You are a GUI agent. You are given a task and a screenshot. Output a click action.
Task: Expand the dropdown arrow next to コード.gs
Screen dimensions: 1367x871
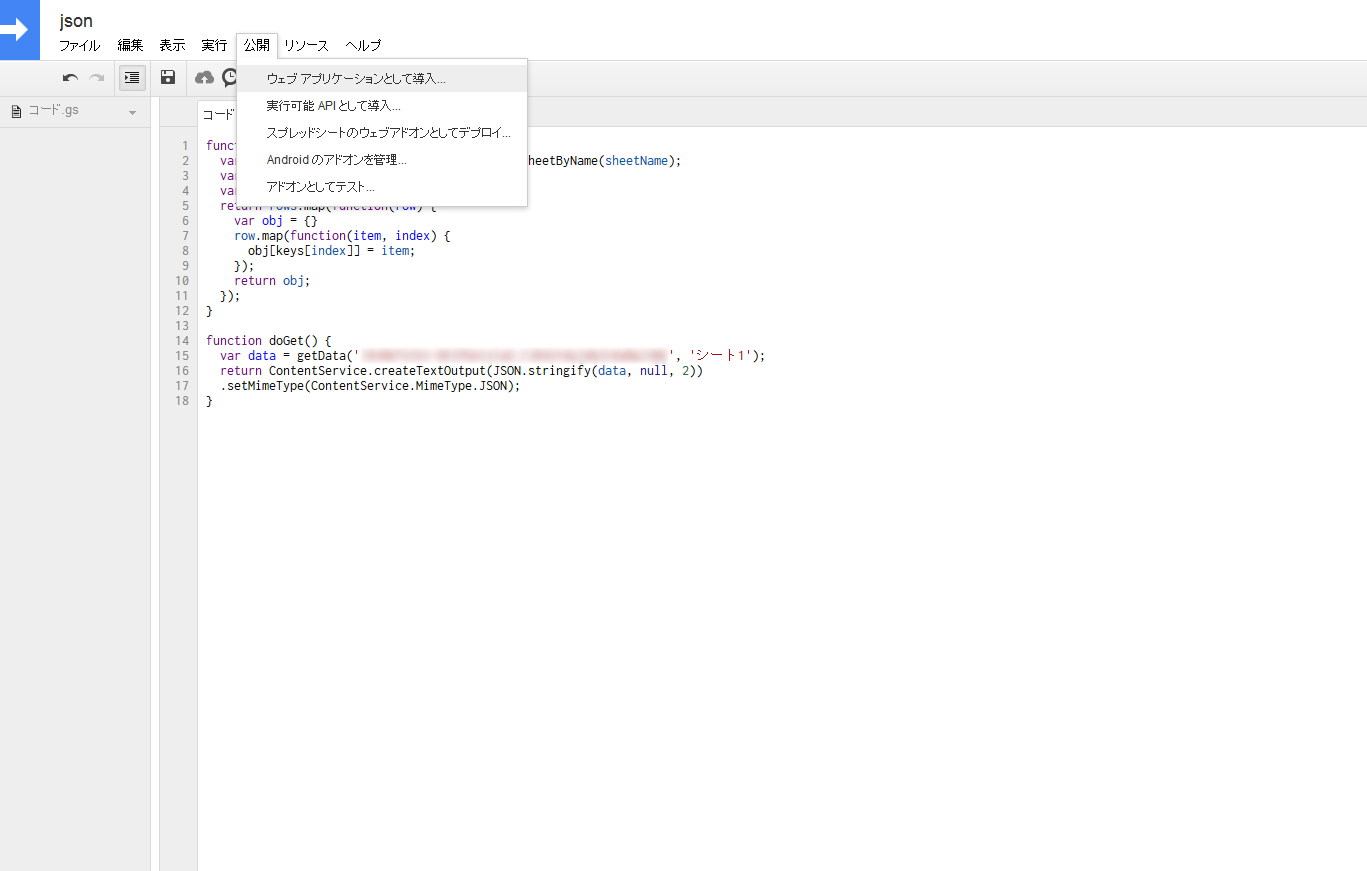pos(132,110)
